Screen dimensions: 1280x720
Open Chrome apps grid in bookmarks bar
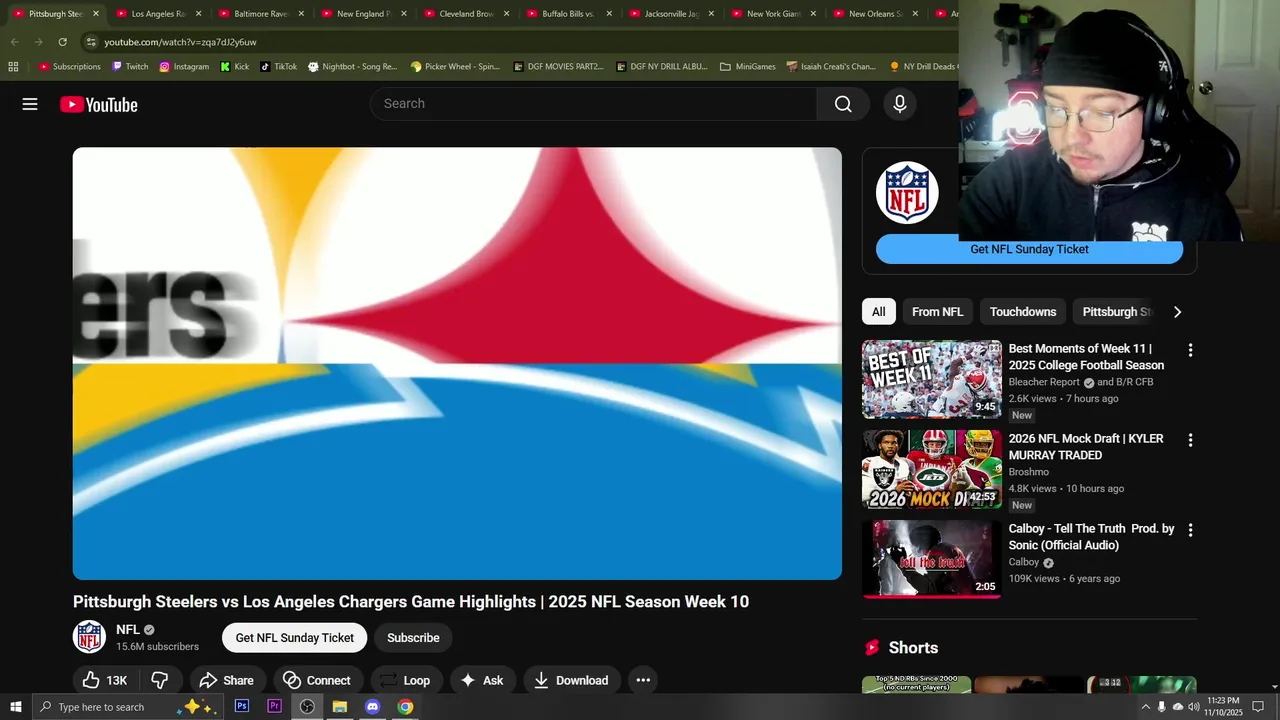coord(13,67)
